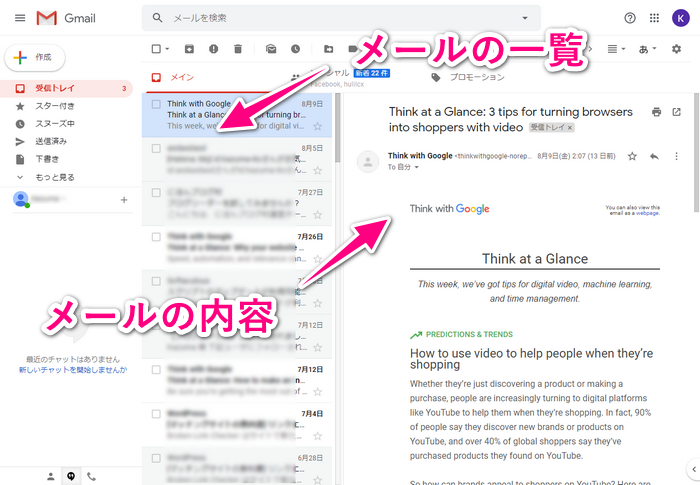Open the 8月5日 email row

(x=237, y=159)
